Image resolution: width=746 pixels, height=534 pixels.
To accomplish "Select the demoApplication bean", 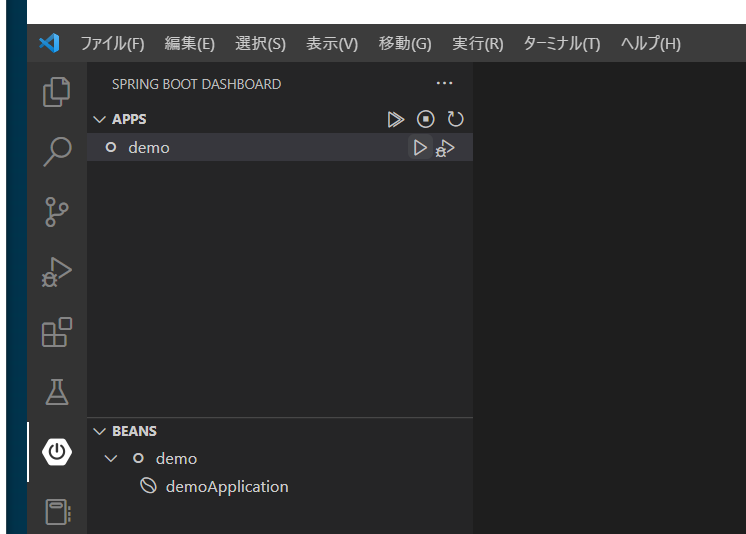I will [226, 487].
